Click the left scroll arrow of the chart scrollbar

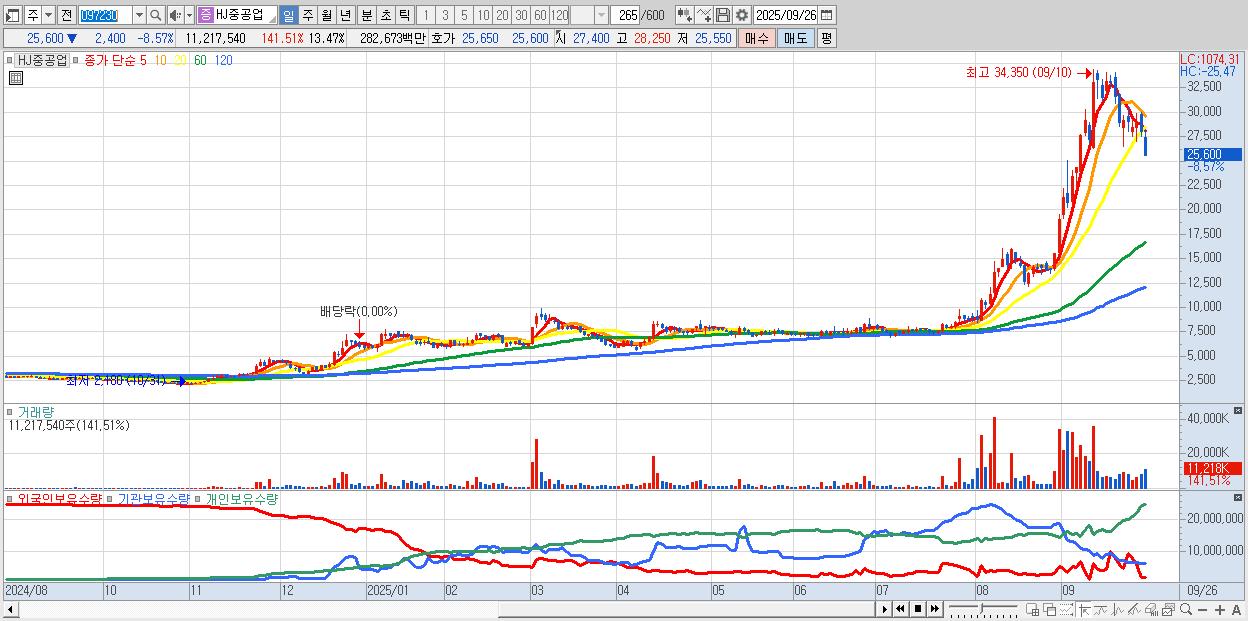pyautogui.click(x=10, y=609)
